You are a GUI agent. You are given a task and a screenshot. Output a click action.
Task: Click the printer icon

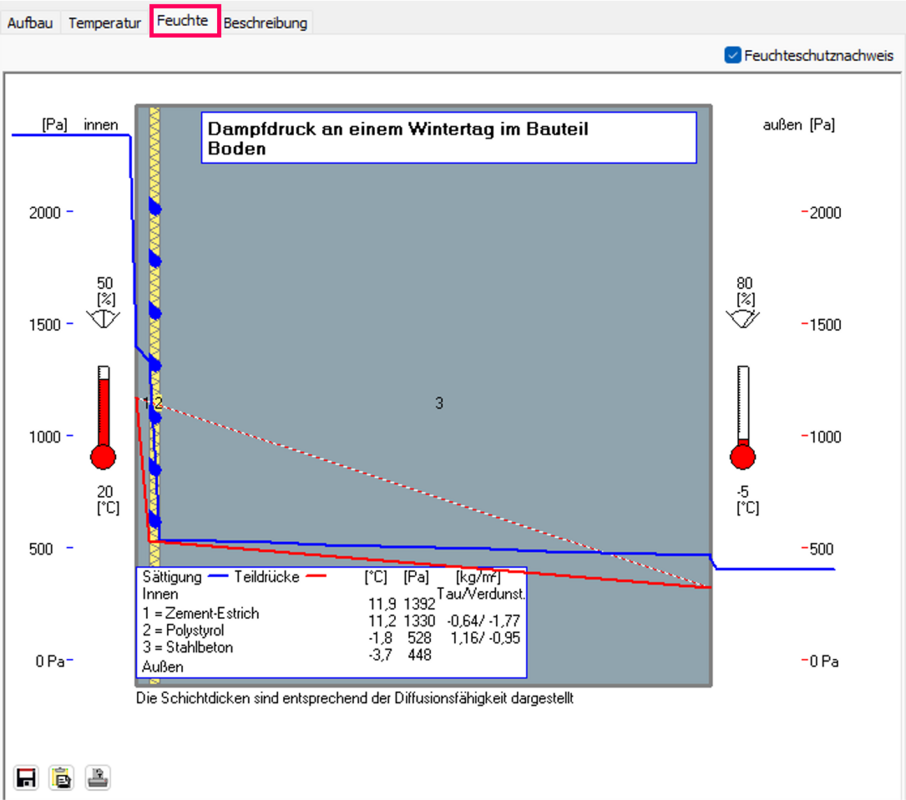click(96, 777)
